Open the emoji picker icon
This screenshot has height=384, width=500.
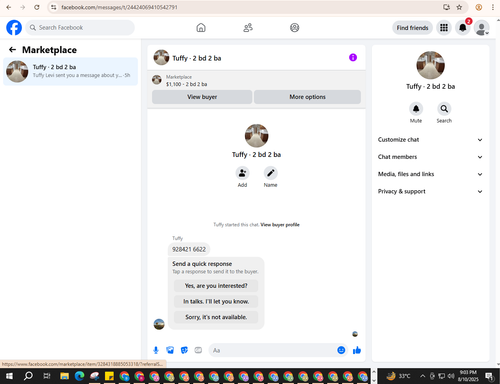(341, 350)
